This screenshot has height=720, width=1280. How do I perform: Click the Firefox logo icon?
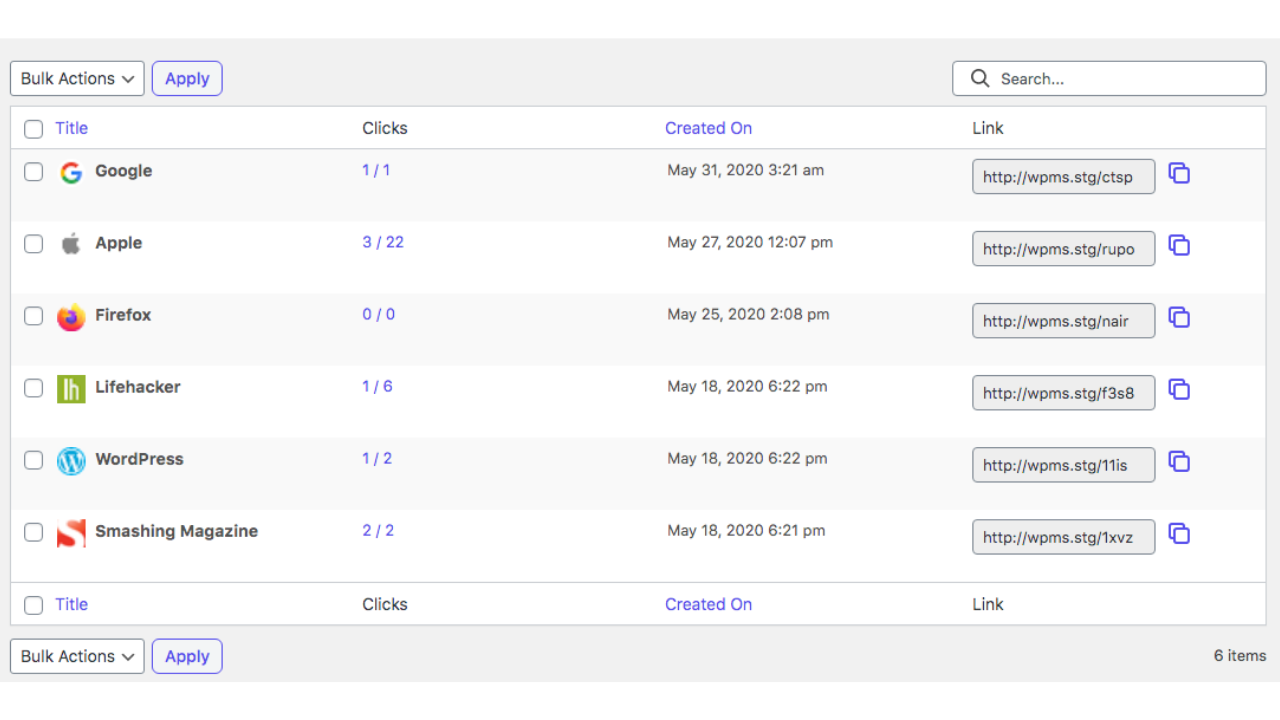71,317
